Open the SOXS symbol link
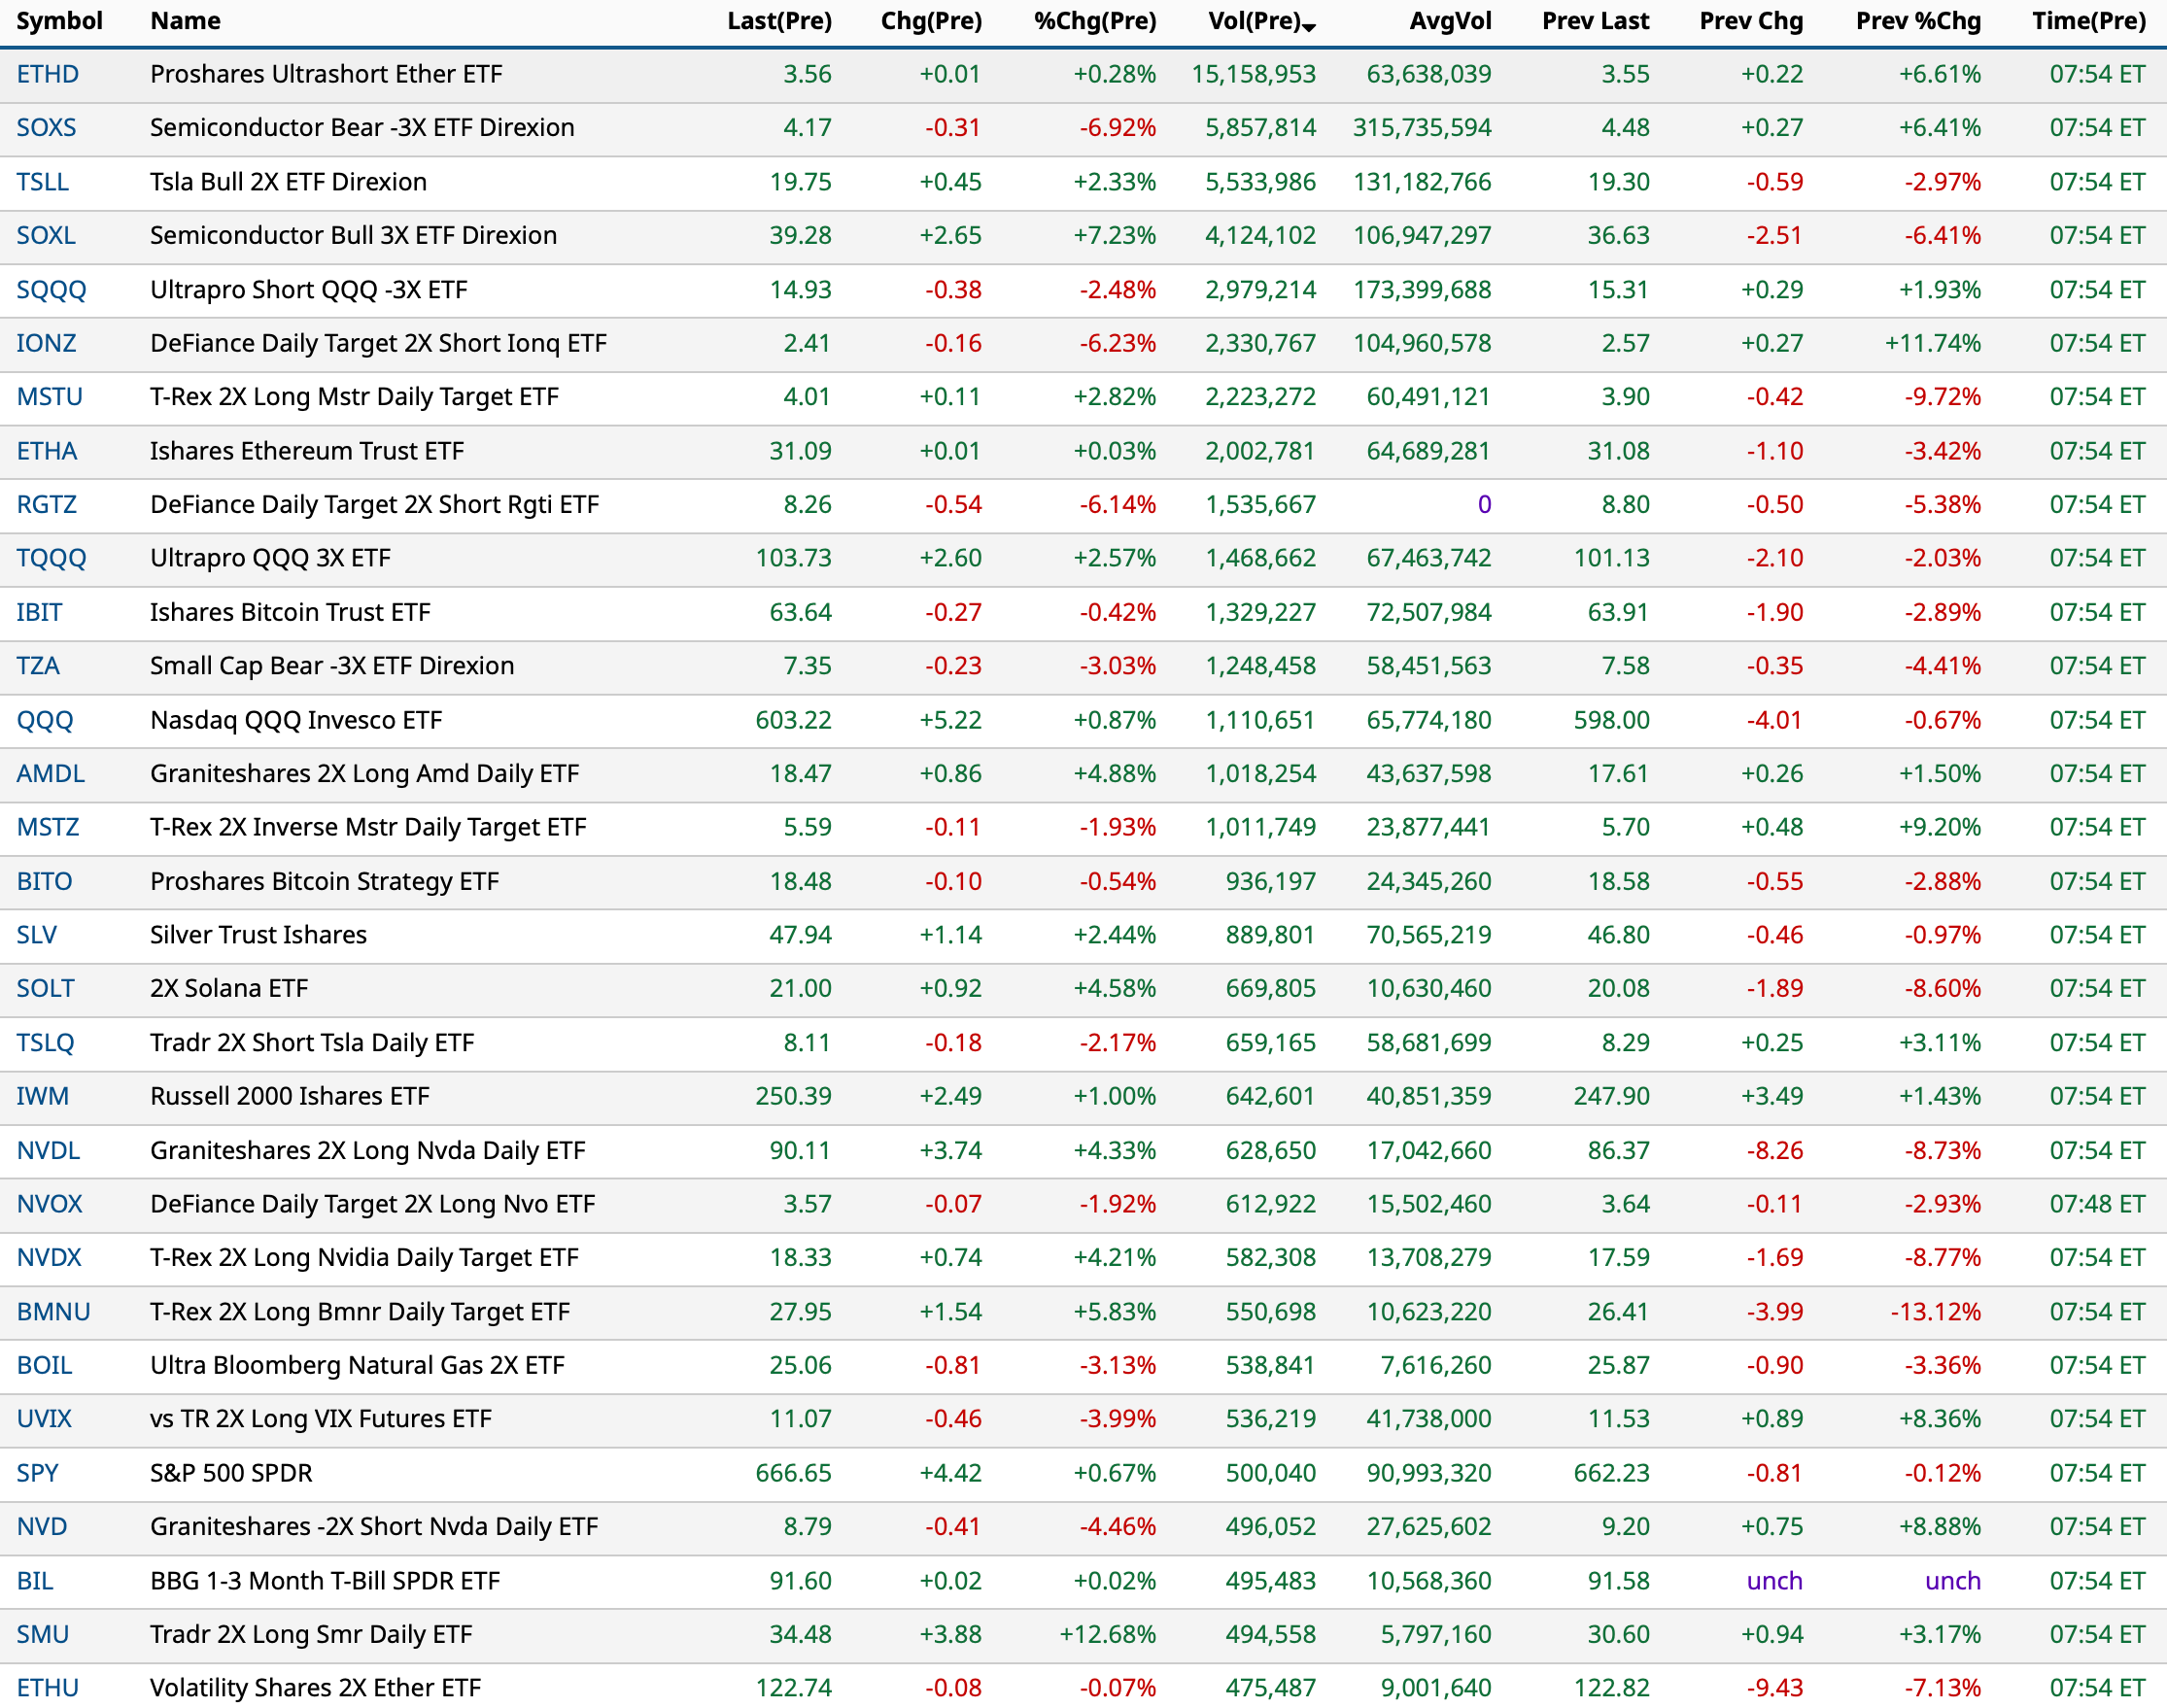This screenshot has height=1708, width=2167. click(46, 128)
